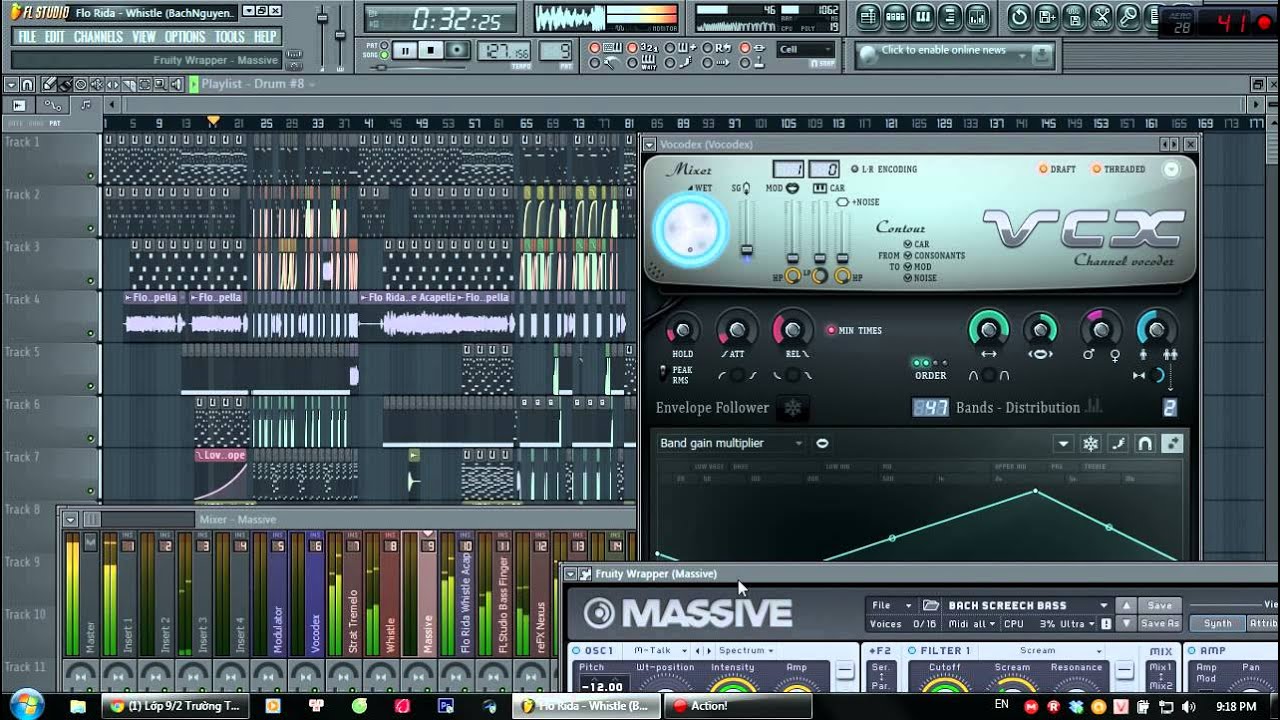Flip the PEAK/RMS switch in Vocodex
1280x720 pixels.
[663, 373]
